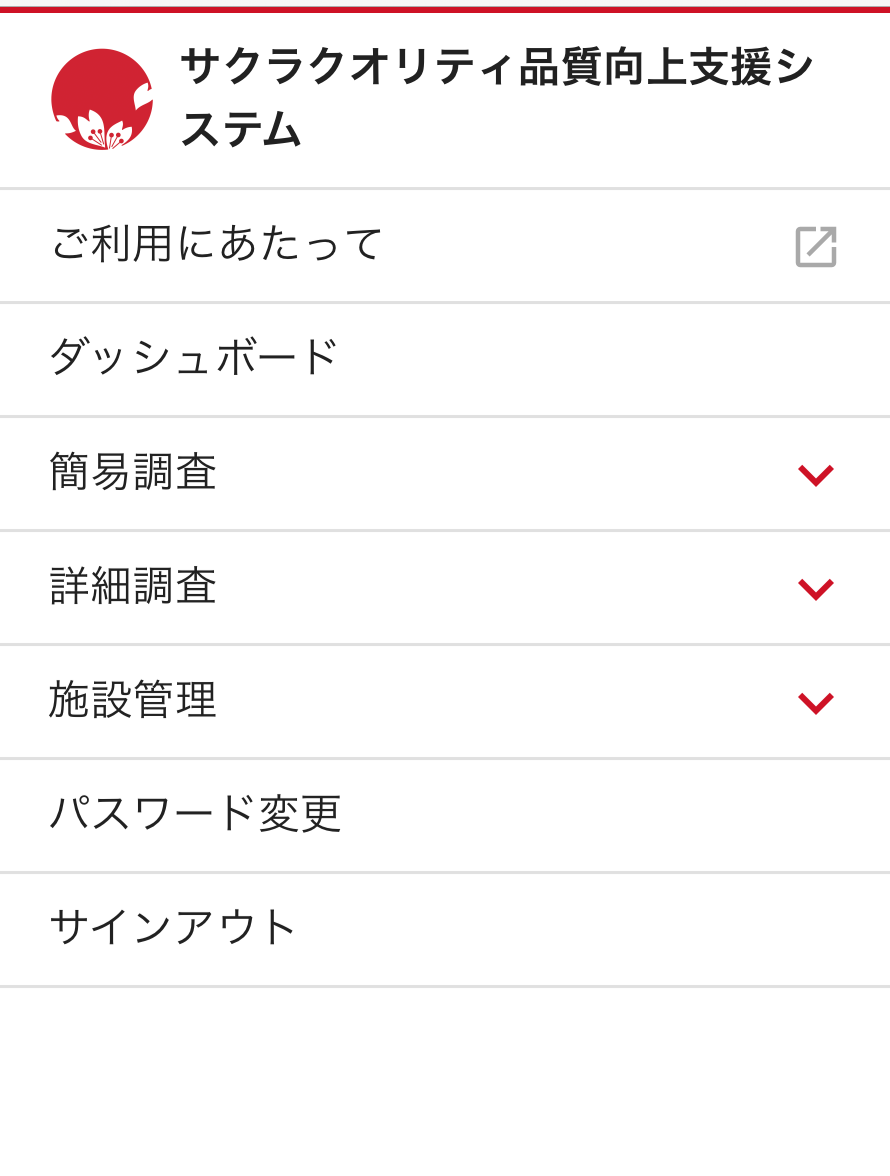Viewport: 890px width, 1176px height.
Task: Click the header logo beside the system name
Action: coord(102,99)
